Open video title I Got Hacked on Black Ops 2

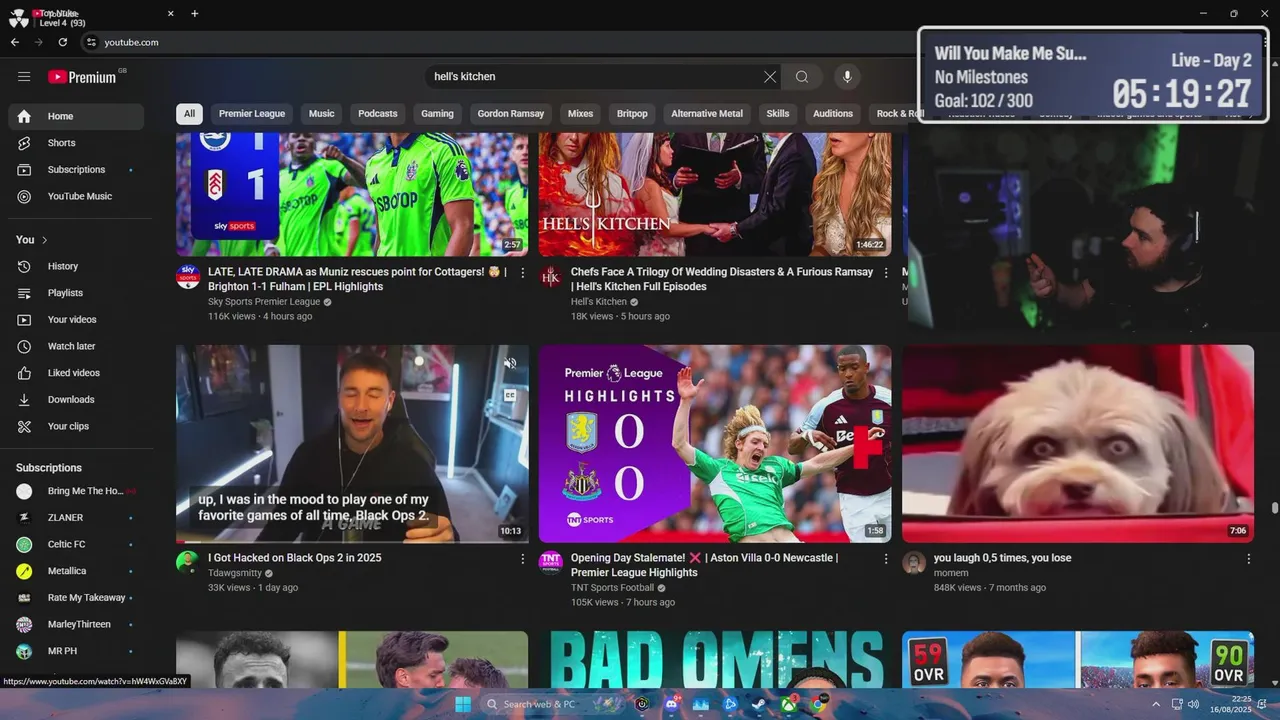295,558
